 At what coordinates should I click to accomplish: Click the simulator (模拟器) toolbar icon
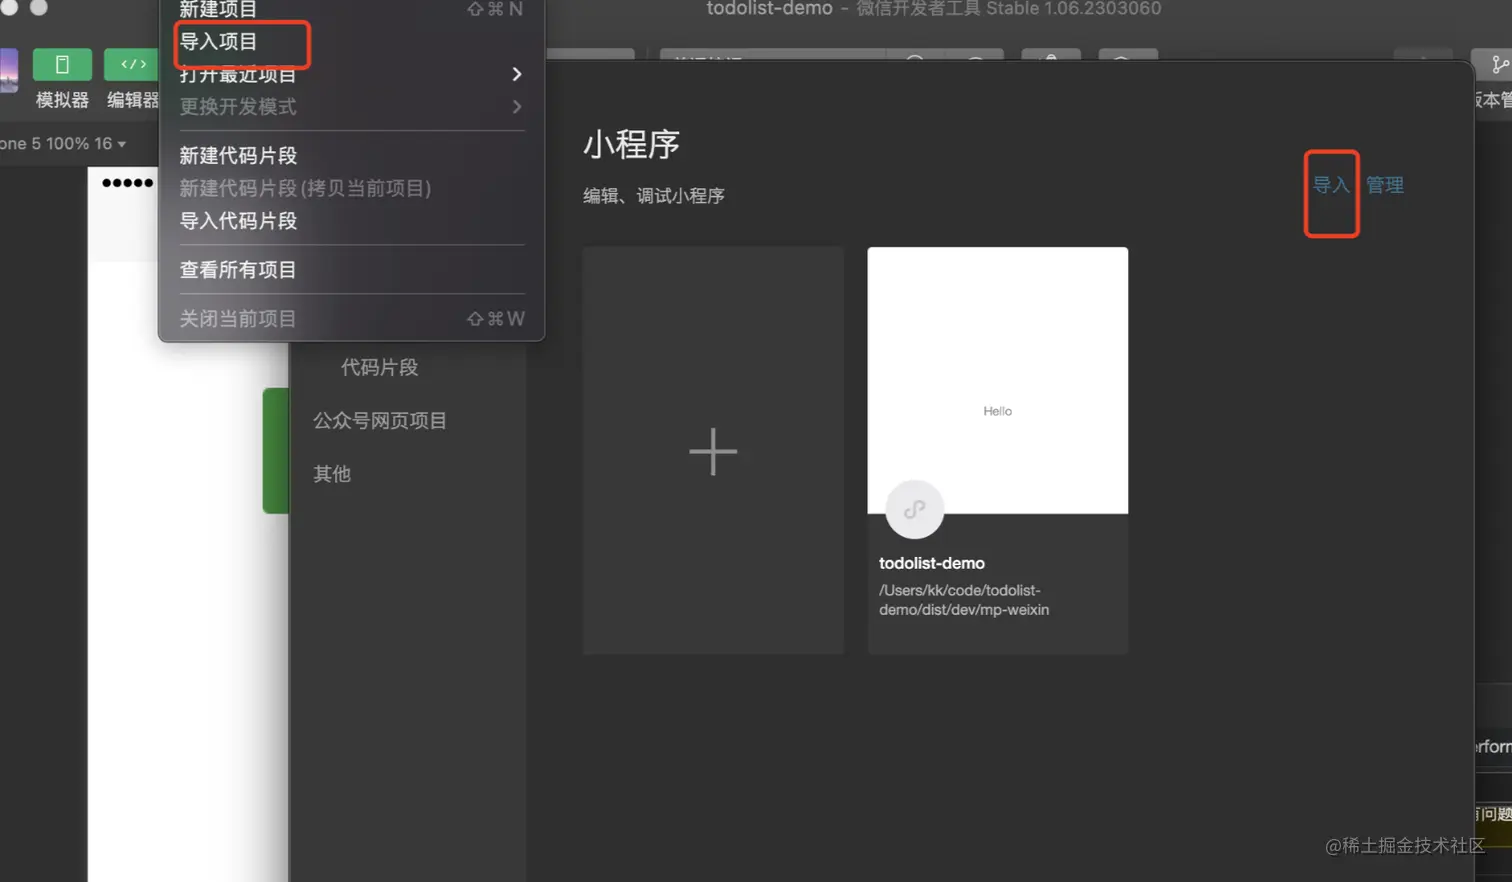(62, 65)
